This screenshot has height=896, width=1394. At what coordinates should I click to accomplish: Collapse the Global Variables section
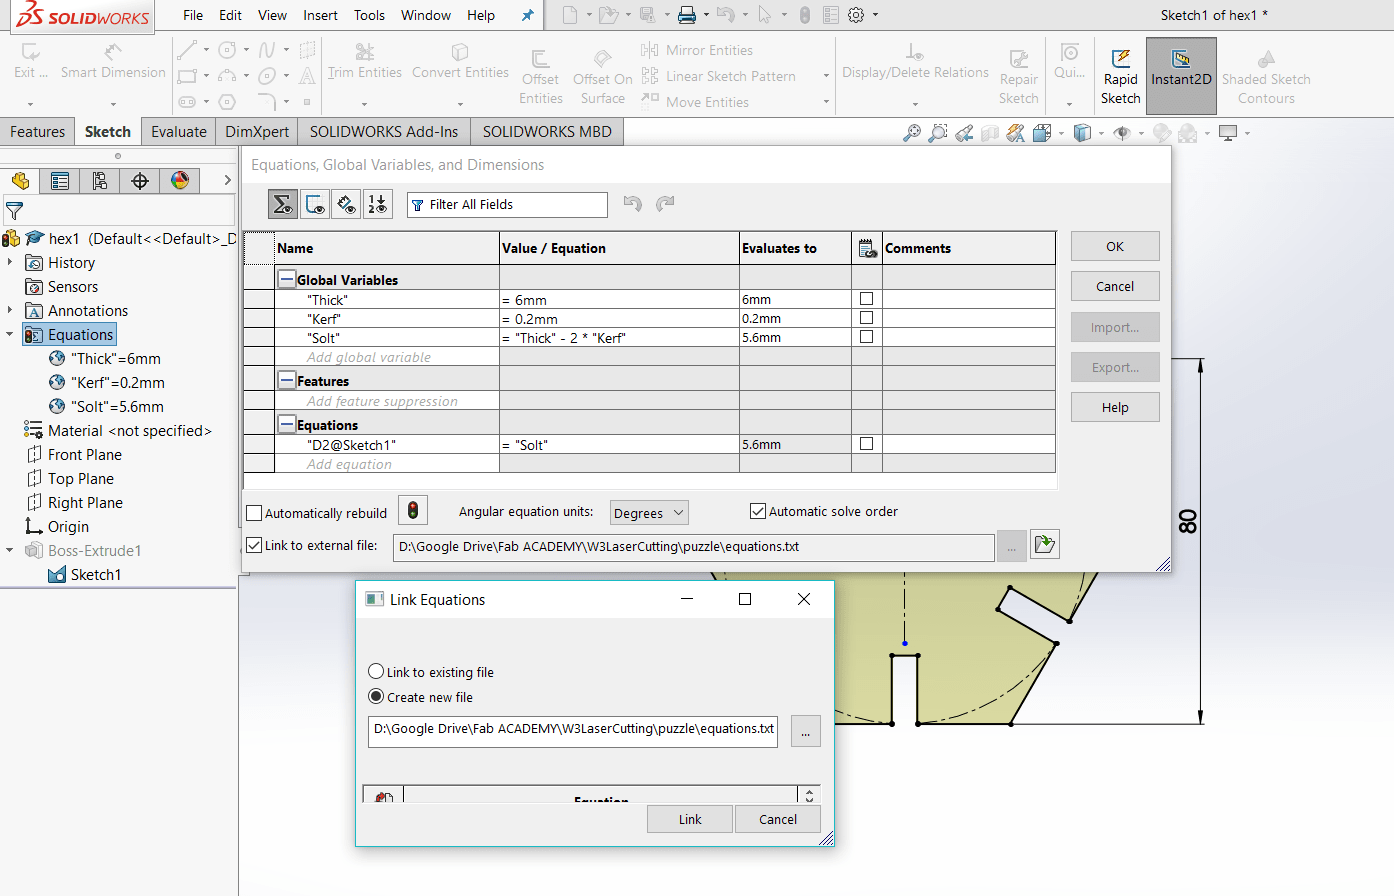point(287,280)
